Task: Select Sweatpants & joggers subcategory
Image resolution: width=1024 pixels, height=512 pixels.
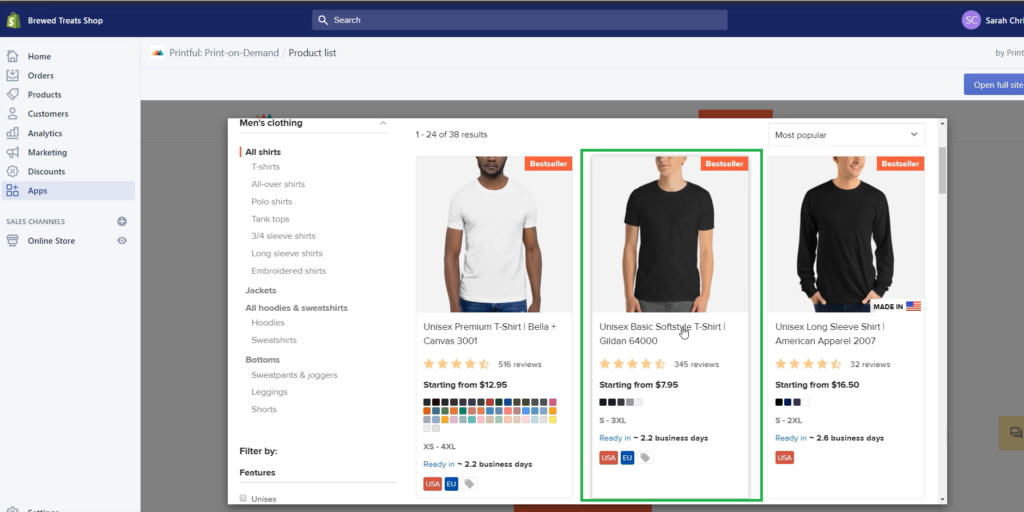Action: (295, 375)
